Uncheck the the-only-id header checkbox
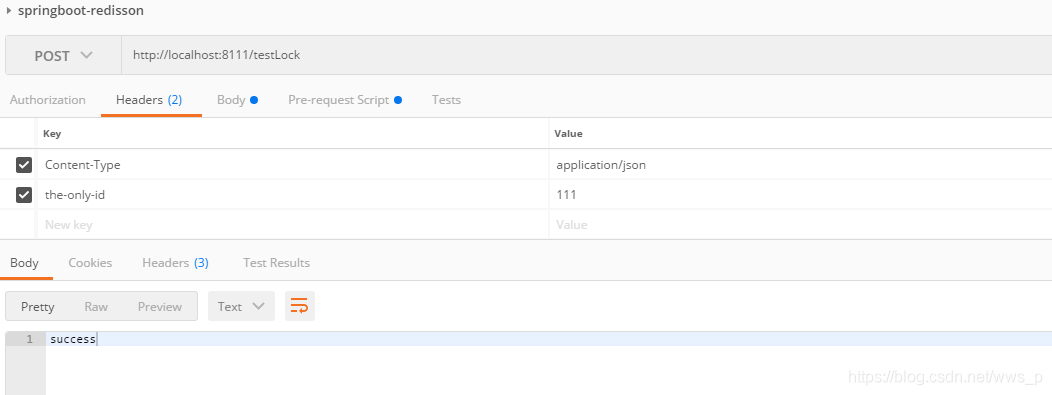The width and height of the screenshot is (1052, 395). point(24,195)
